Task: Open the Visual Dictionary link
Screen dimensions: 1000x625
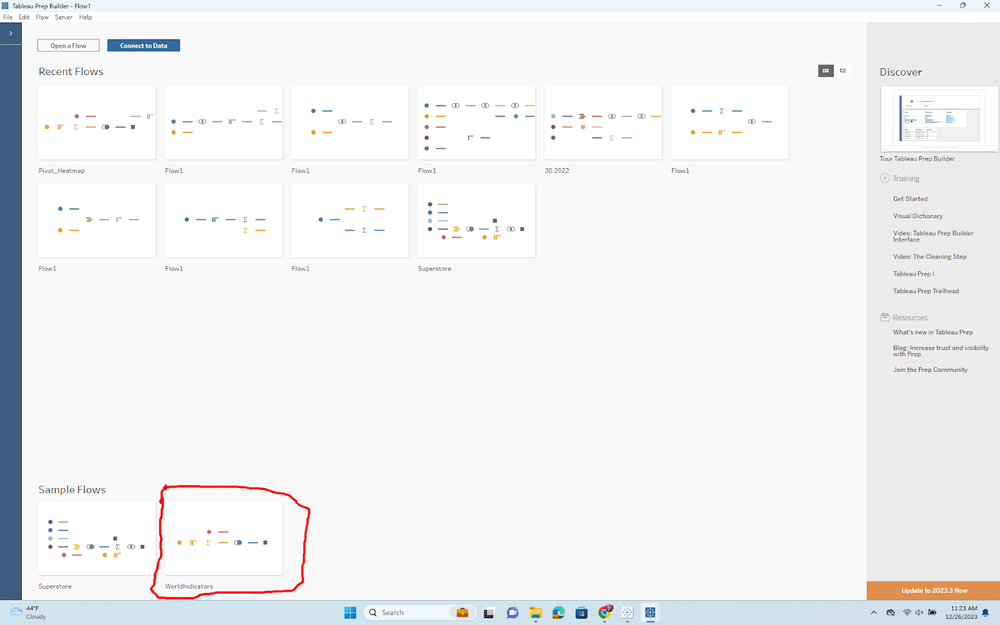Action: click(918, 216)
